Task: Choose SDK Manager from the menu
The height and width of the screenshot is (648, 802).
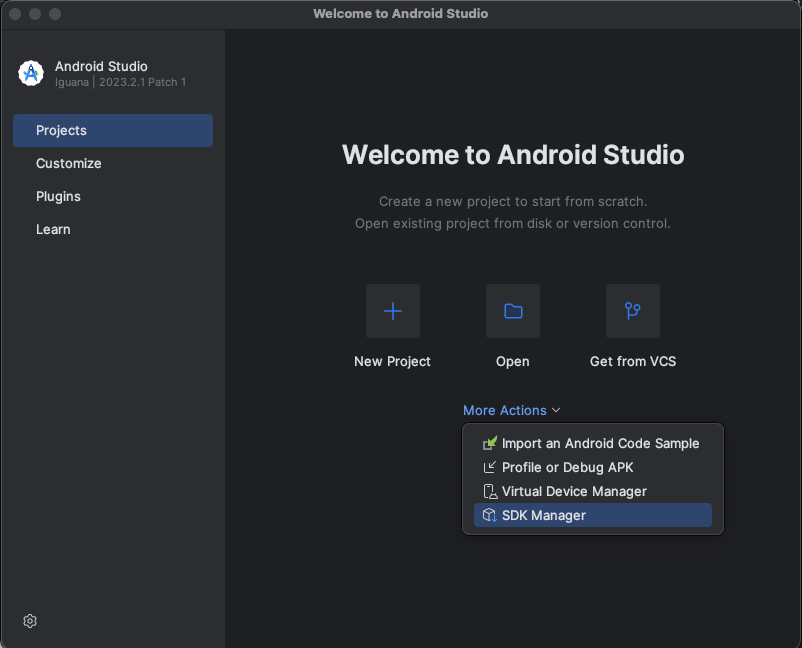Action: [593, 515]
